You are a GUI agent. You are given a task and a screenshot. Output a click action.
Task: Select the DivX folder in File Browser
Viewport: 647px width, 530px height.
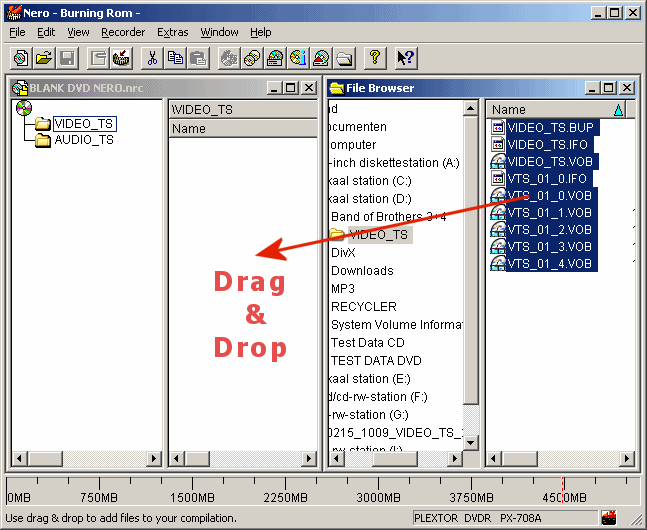coord(343,253)
